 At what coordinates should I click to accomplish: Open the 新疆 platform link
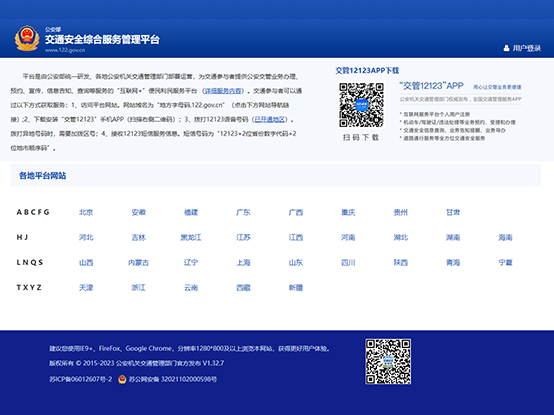(x=296, y=287)
